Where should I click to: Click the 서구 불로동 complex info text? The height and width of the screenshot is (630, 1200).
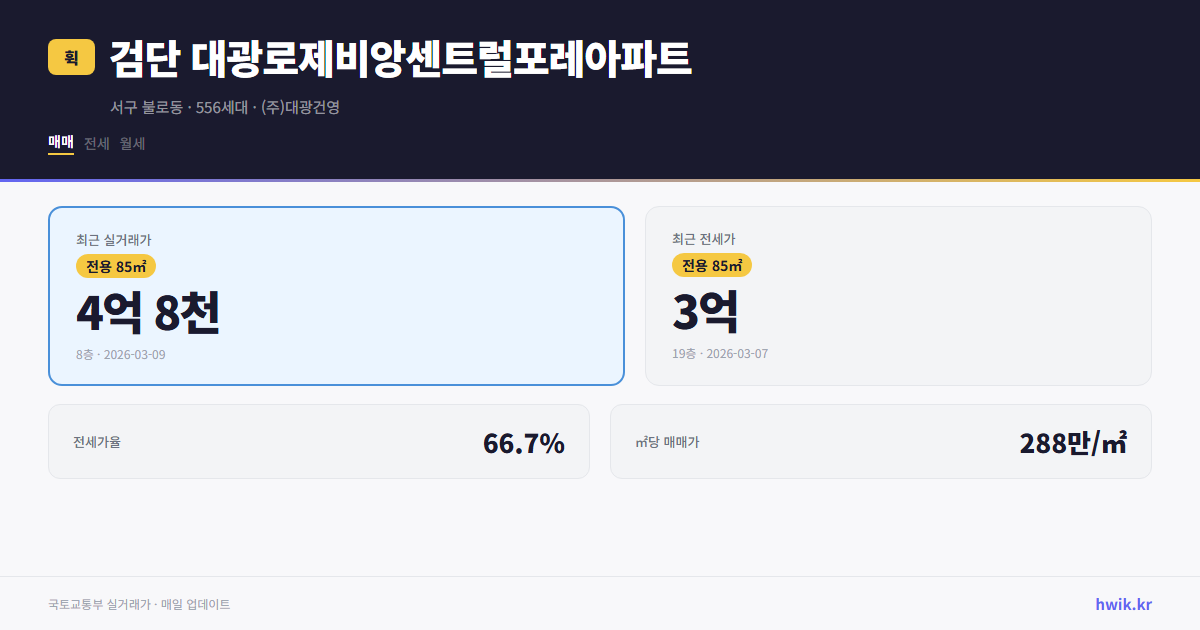[226, 107]
